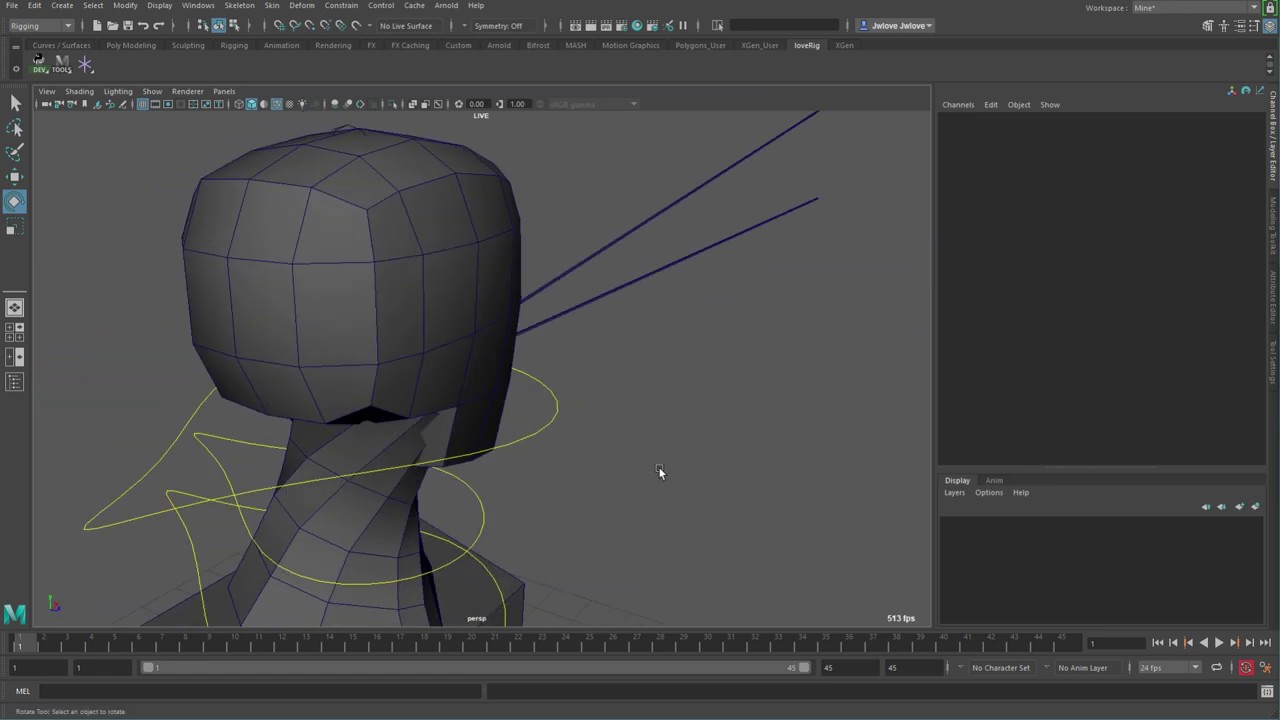Toggle playback loop mode icon
The image size is (1280, 720).
tap(1216, 667)
